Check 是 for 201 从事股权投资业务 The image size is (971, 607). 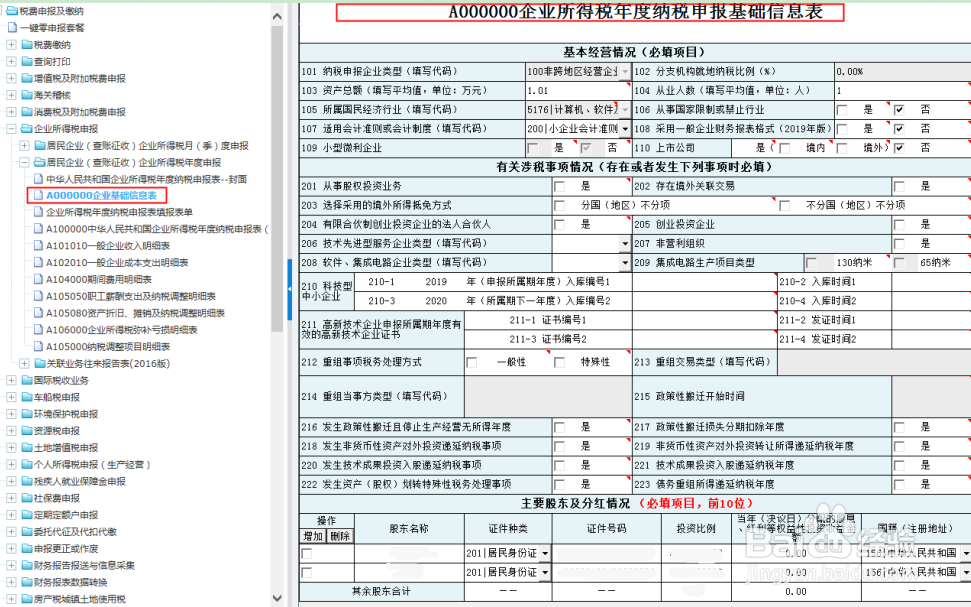click(560, 186)
